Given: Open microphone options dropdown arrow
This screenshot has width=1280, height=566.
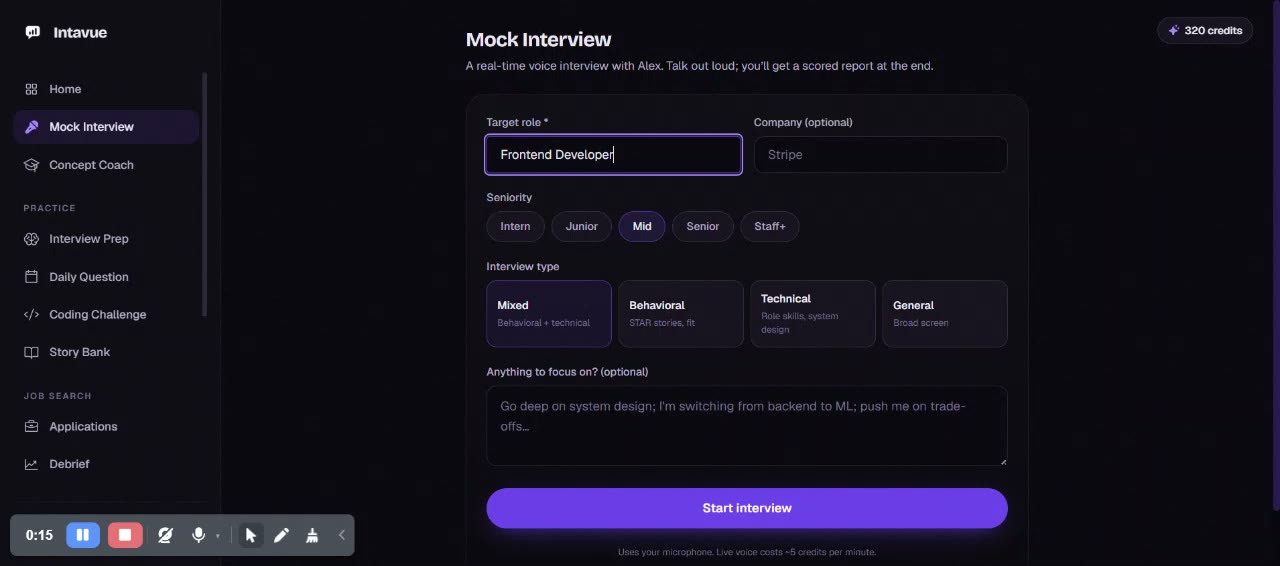Looking at the screenshot, I should point(218,536).
